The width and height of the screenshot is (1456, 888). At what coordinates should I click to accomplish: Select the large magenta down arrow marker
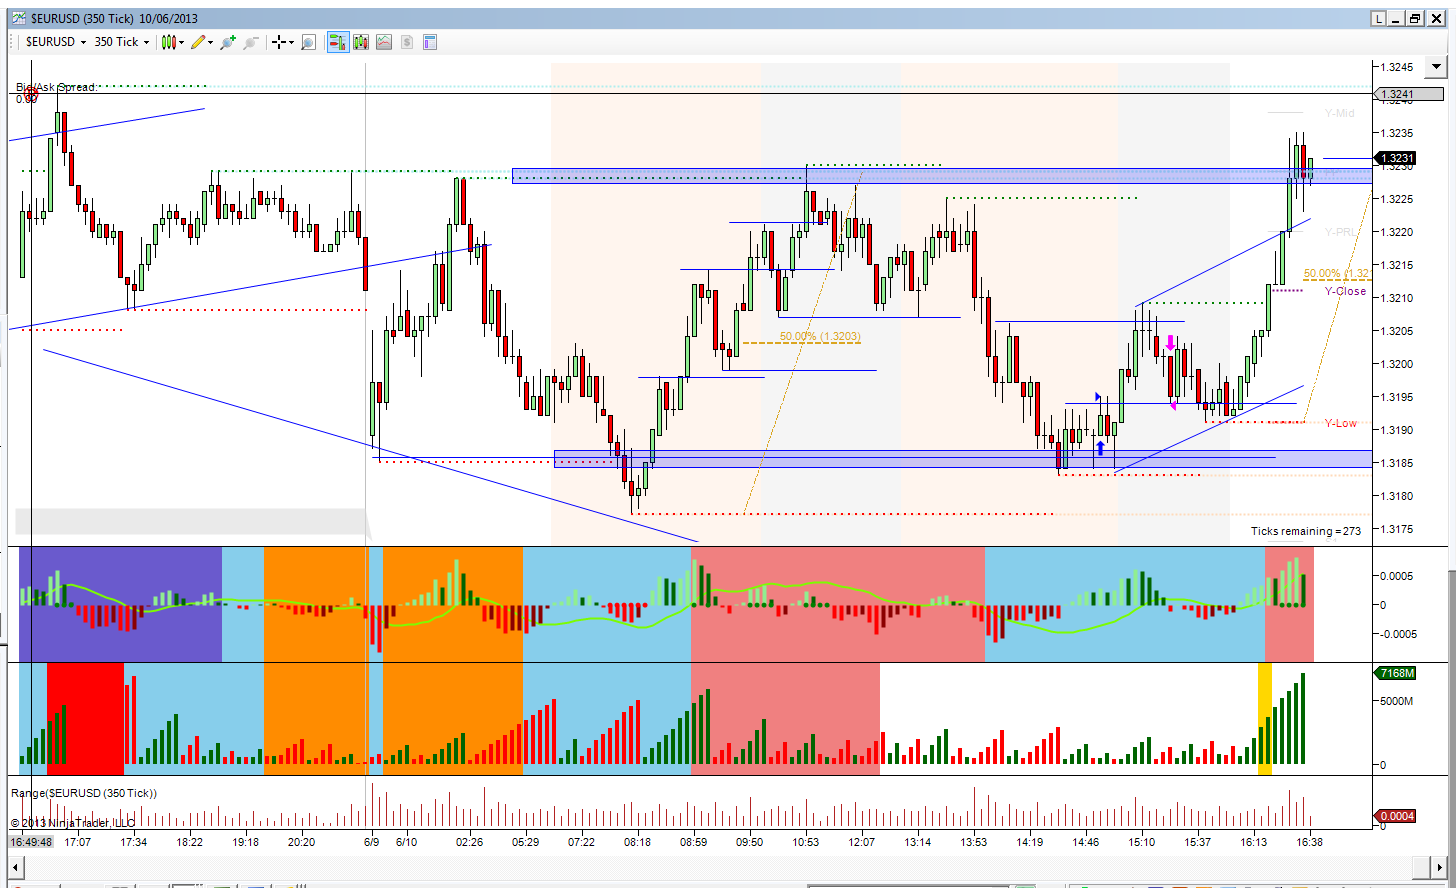[1170, 343]
